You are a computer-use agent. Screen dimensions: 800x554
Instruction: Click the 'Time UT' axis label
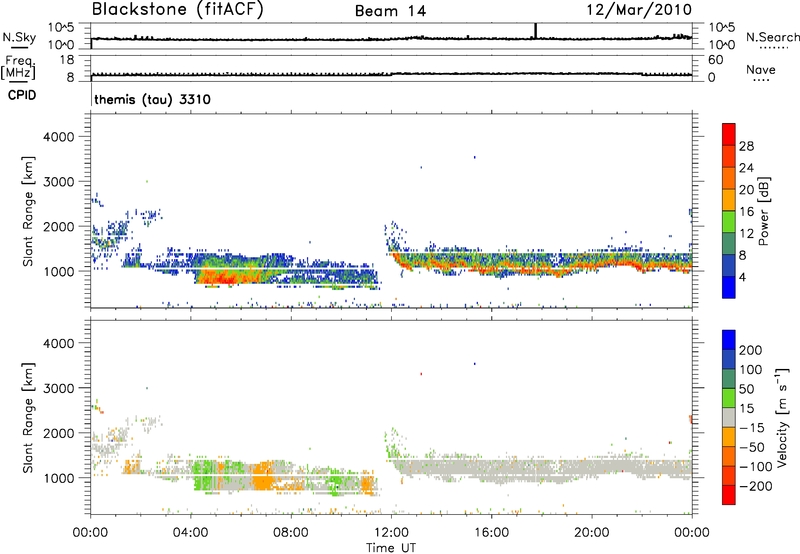click(391, 548)
